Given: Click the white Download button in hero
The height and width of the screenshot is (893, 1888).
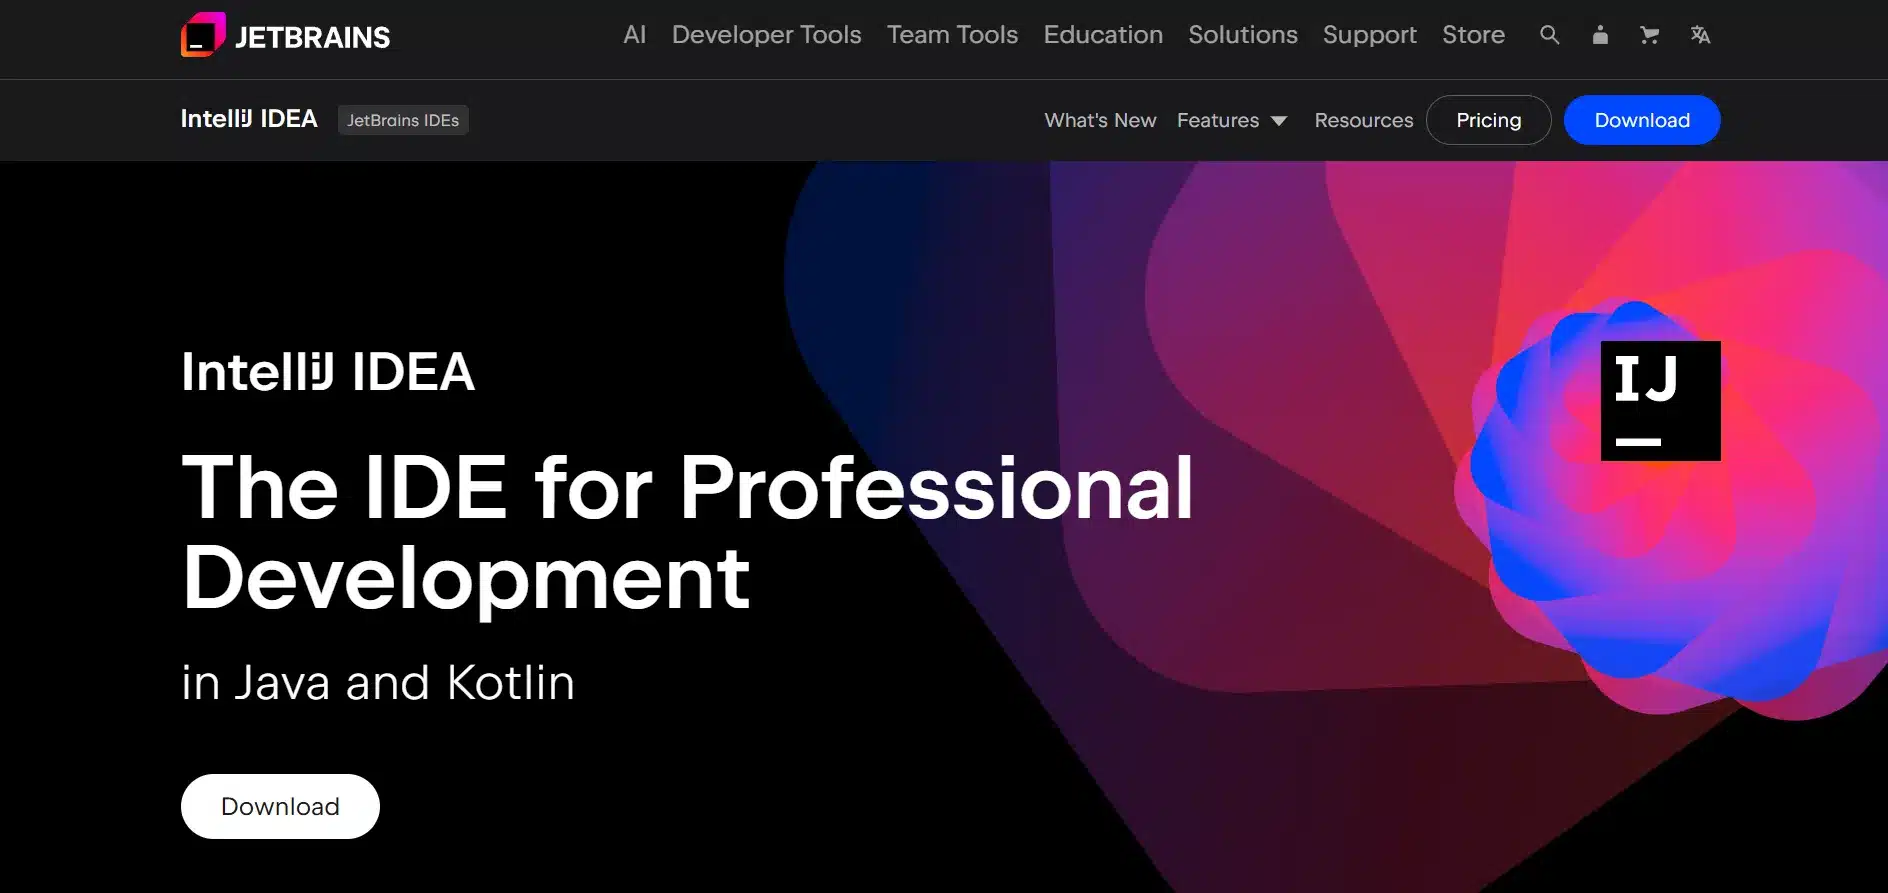Looking at the screenshot, I should coord(280,806).
